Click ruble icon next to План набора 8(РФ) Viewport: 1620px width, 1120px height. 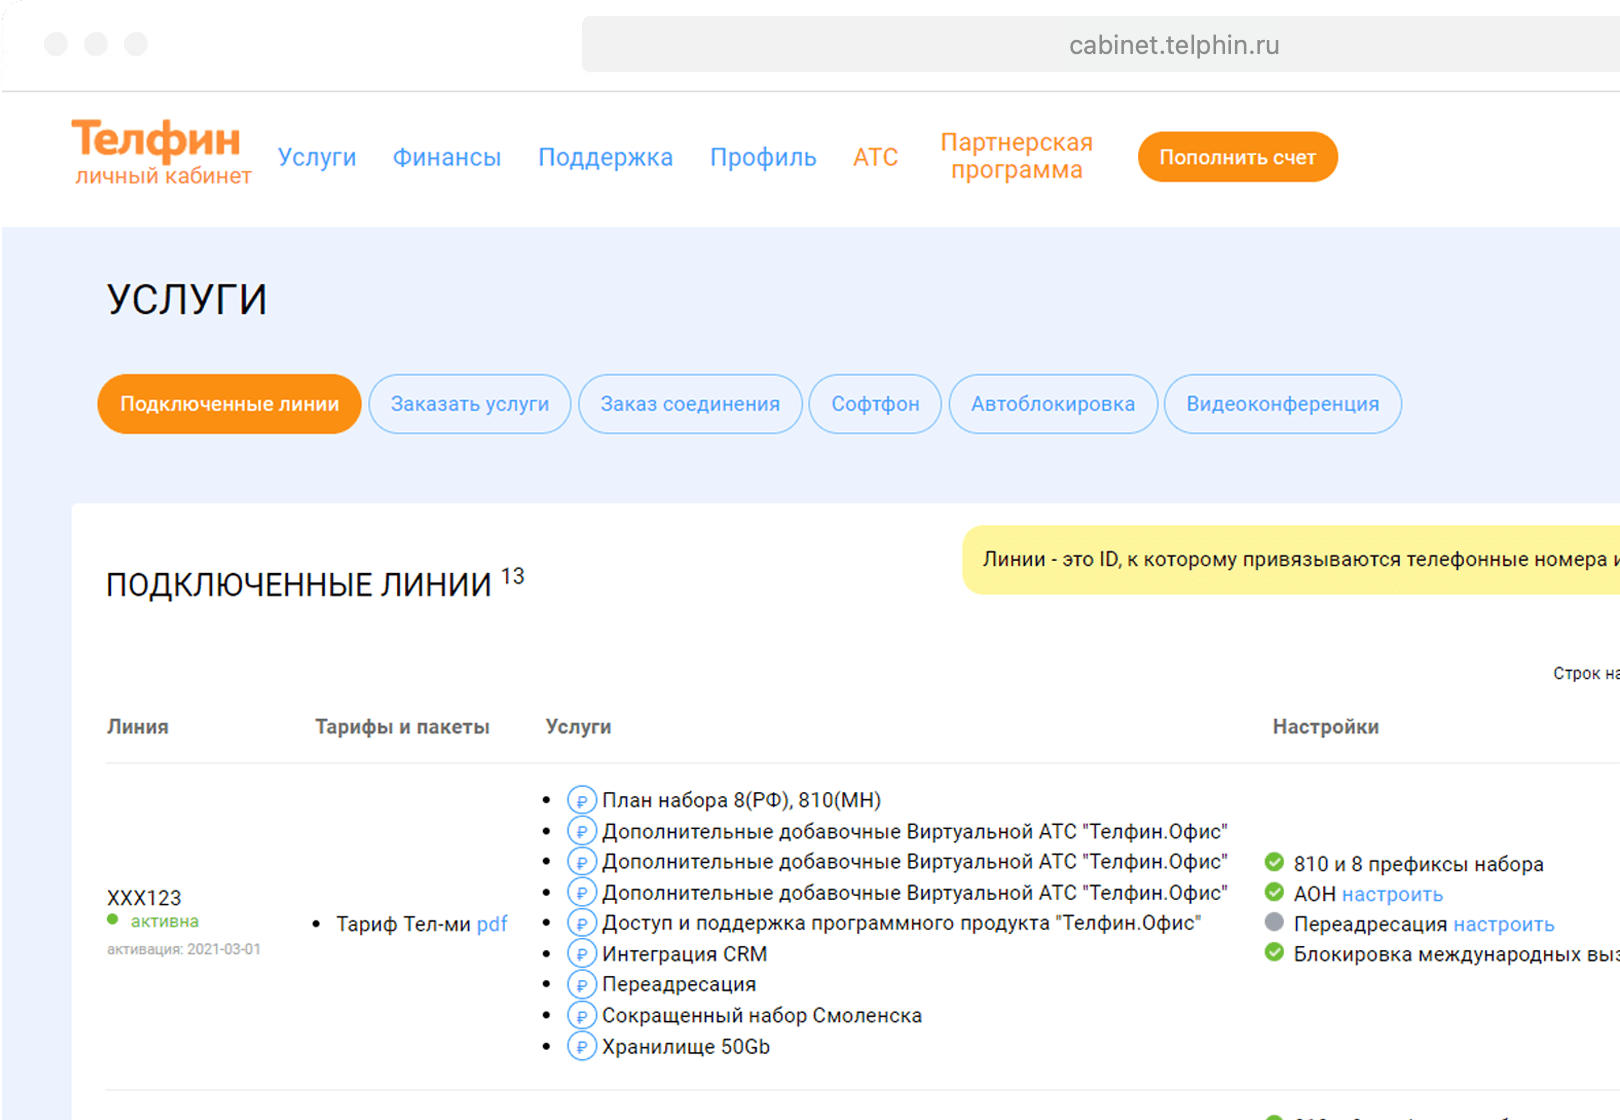[x=582, y=800]
